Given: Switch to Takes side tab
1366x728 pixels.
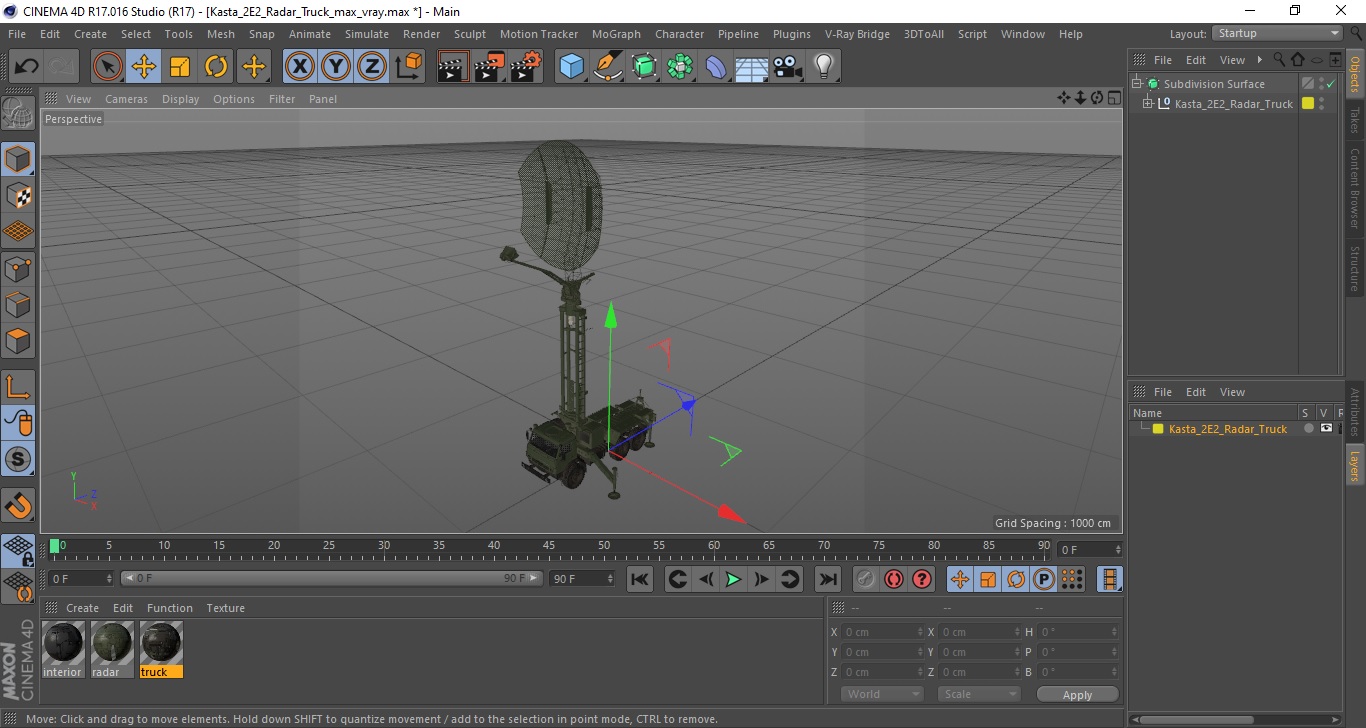Looking at the screenshot, I should [x=1355, y=121].
